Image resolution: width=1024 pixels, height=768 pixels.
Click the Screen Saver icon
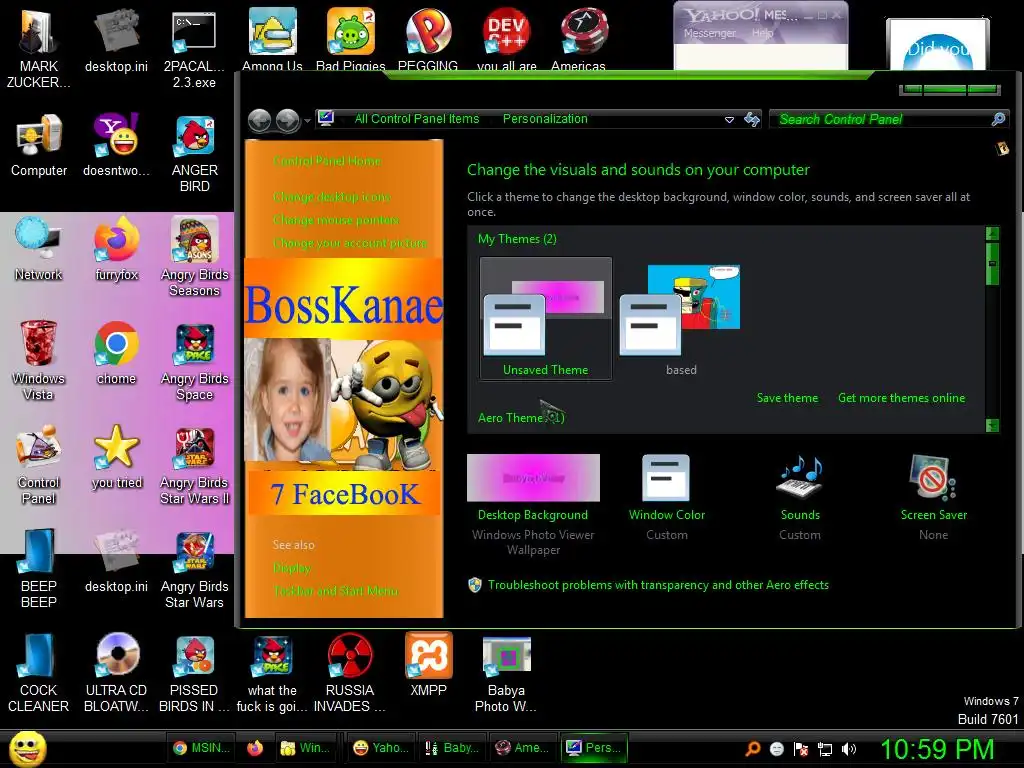[x=933, y=477]
